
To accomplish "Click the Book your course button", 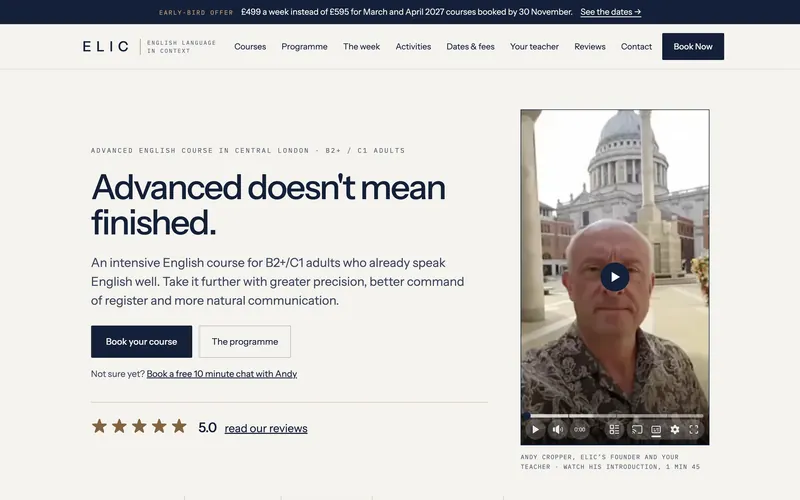I will tap(141, 341).
